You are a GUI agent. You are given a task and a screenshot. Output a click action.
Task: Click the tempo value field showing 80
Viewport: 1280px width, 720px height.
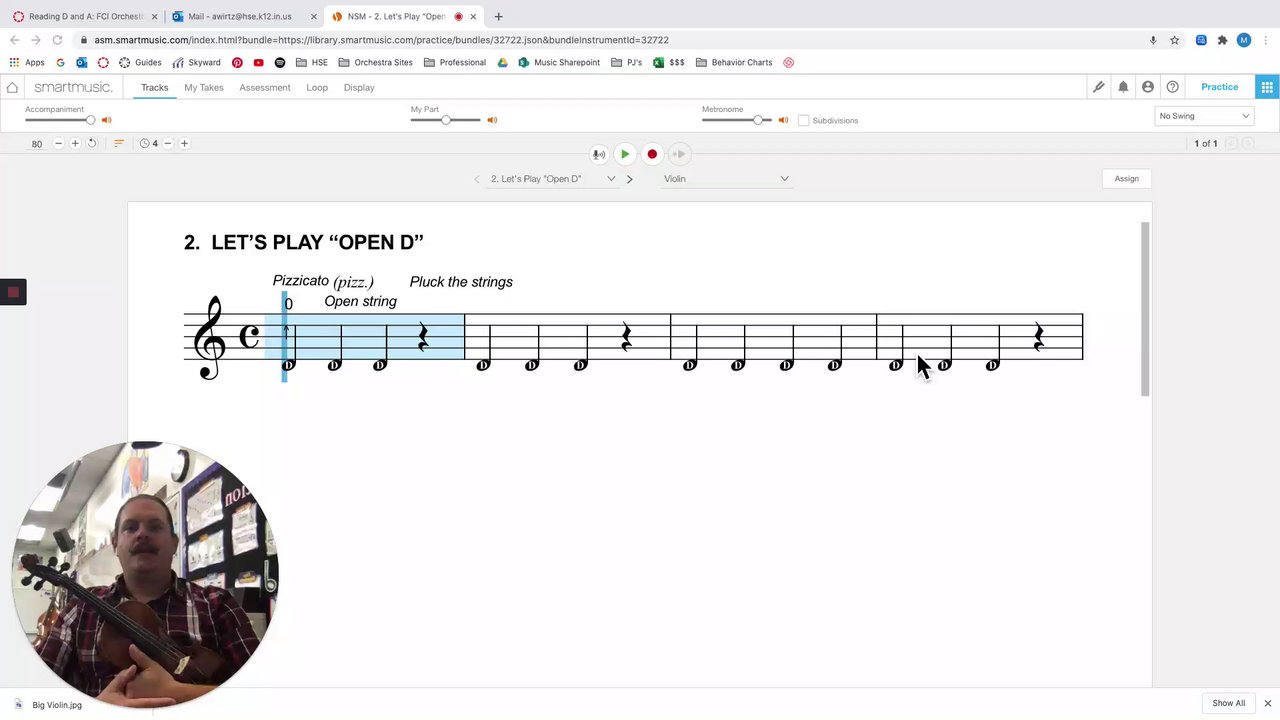tap(37, 144)
